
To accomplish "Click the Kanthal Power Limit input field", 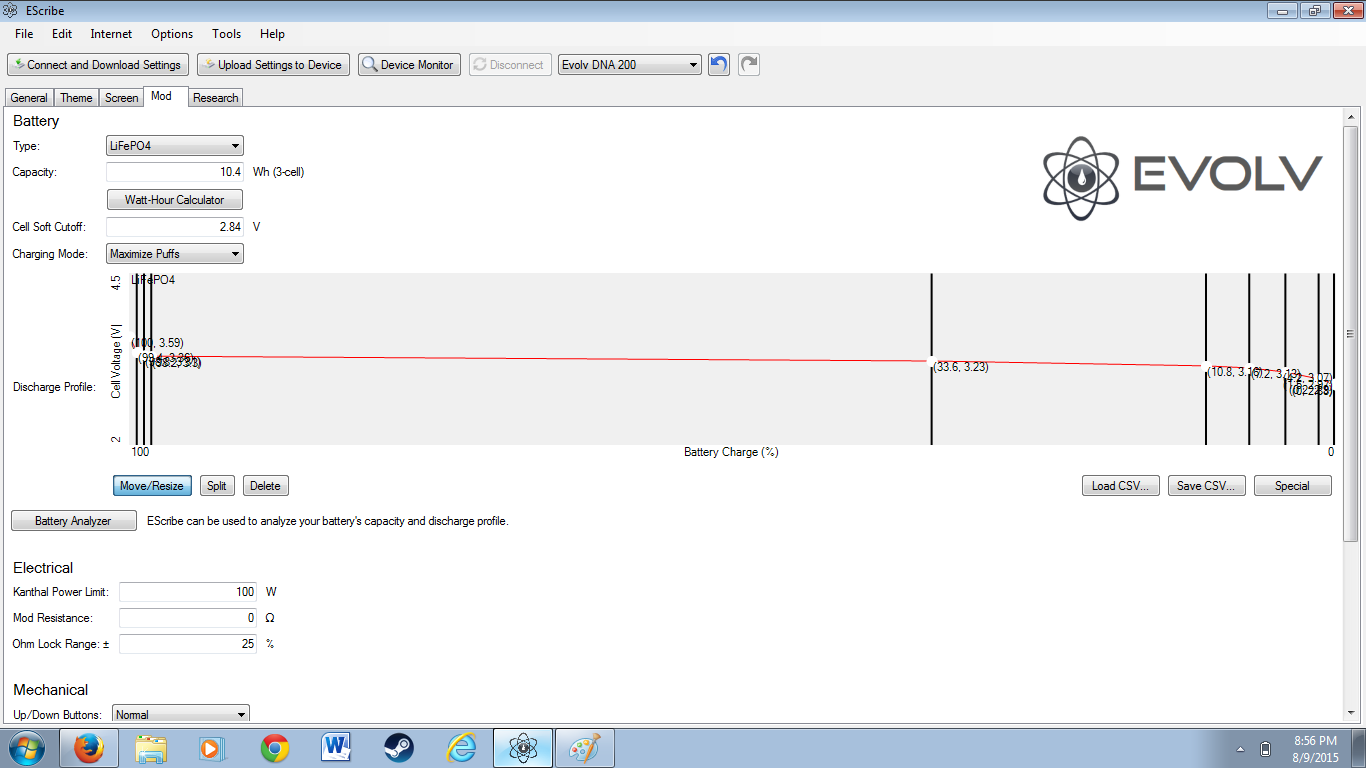I will pyautogui.click(x=187, y=592).
